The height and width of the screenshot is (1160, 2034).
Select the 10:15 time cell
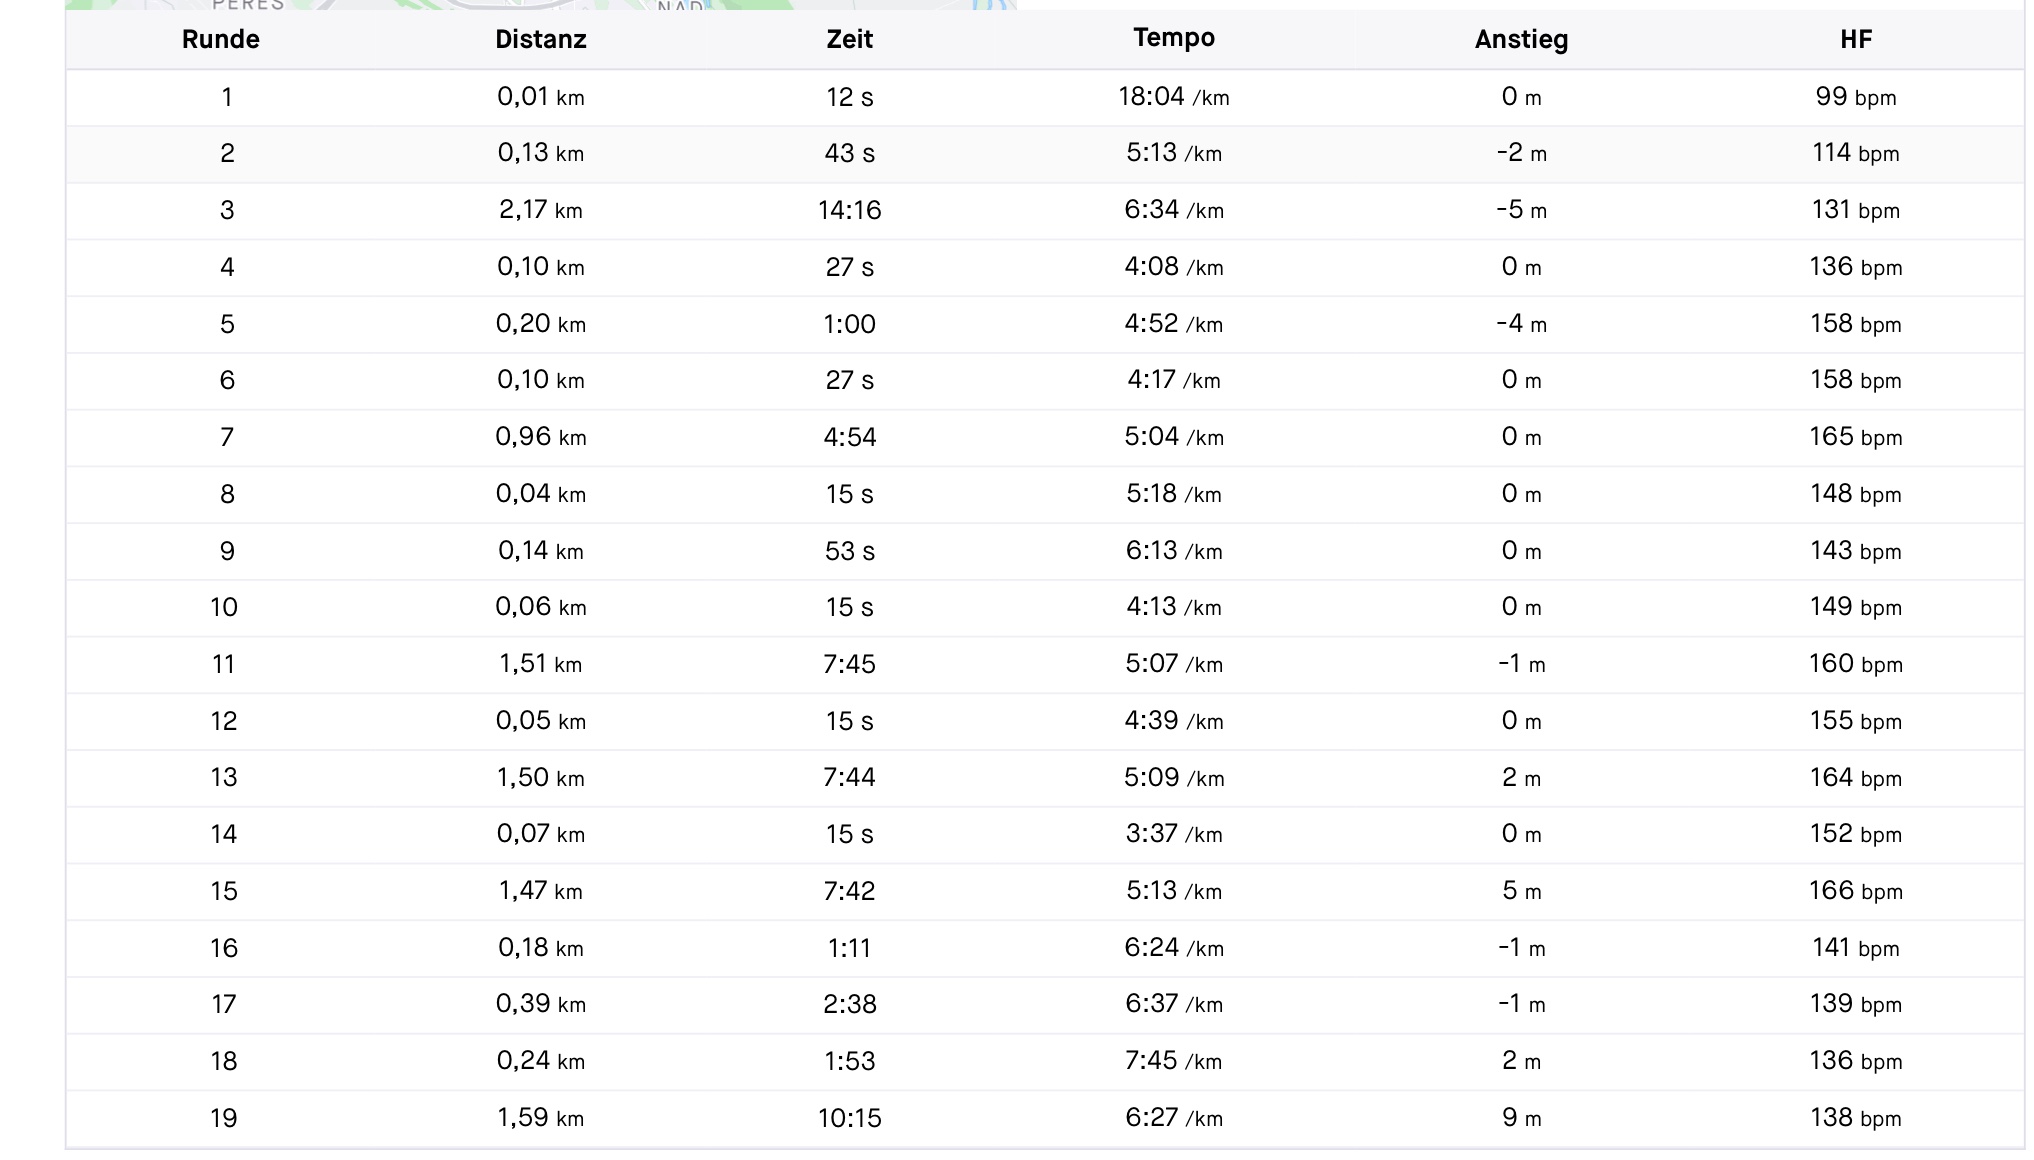click(849, 1118)
